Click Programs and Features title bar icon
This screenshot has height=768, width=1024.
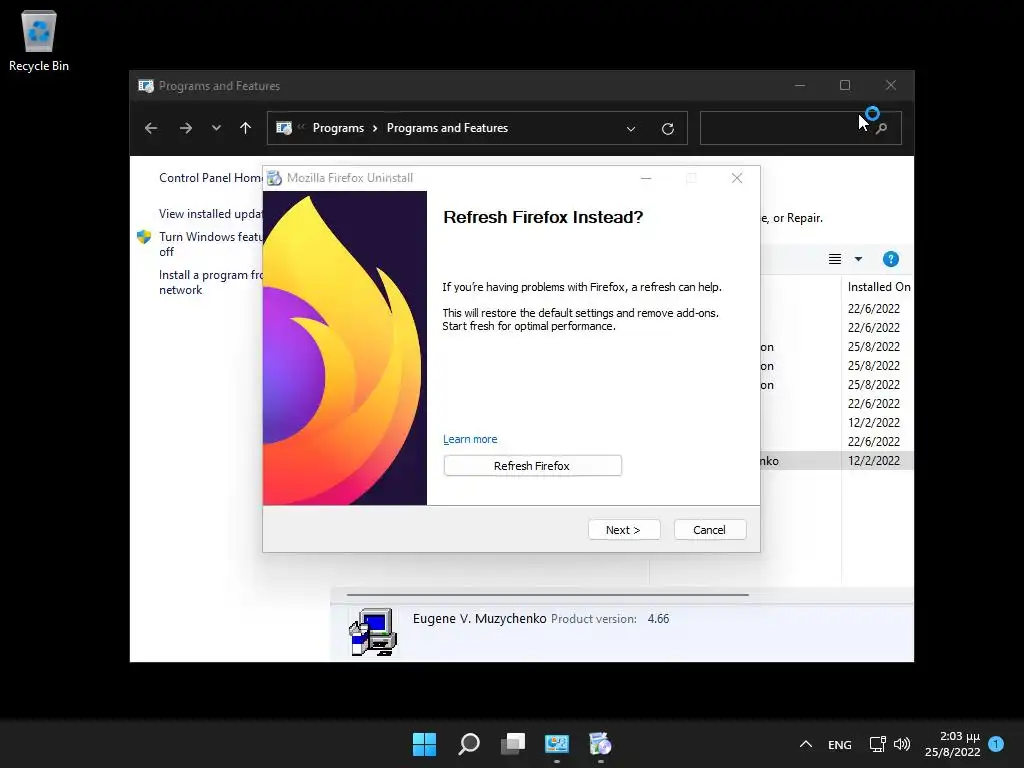(x=146, y=86)
